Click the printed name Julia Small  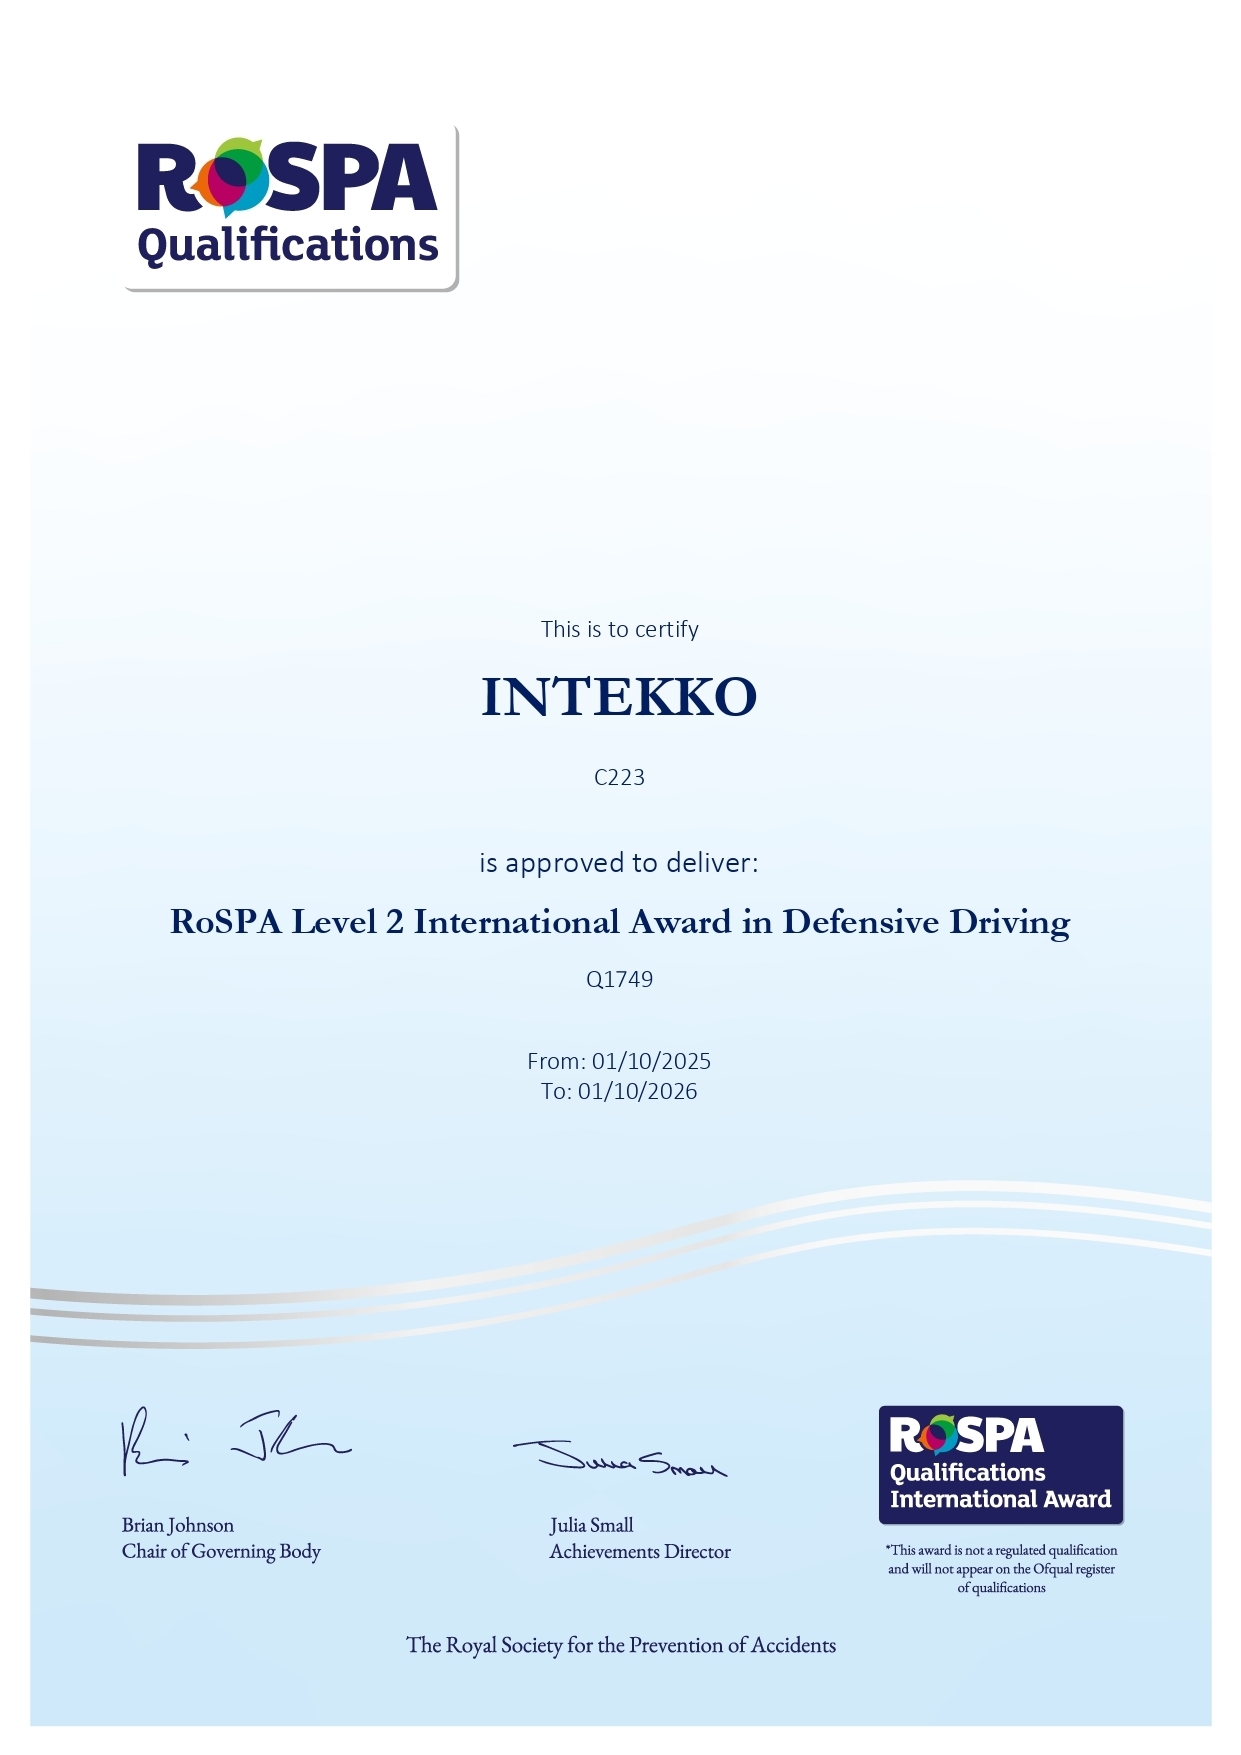[591, 1525]
